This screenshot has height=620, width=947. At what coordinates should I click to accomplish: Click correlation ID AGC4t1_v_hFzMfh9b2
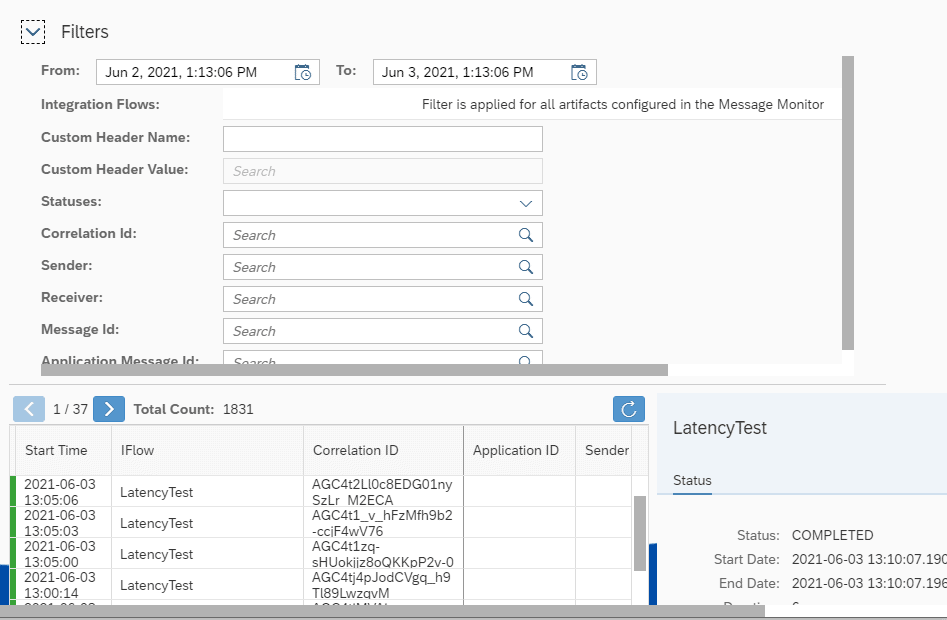382,523
